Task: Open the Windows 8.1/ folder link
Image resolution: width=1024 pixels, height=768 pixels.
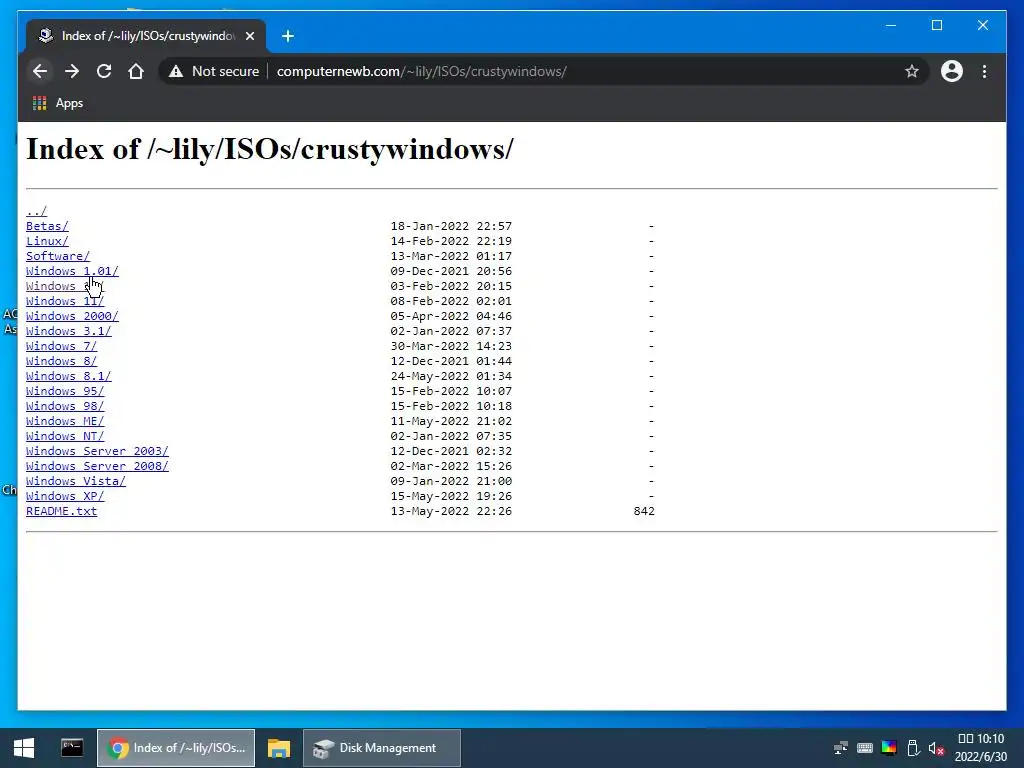Action: [69, 376]
